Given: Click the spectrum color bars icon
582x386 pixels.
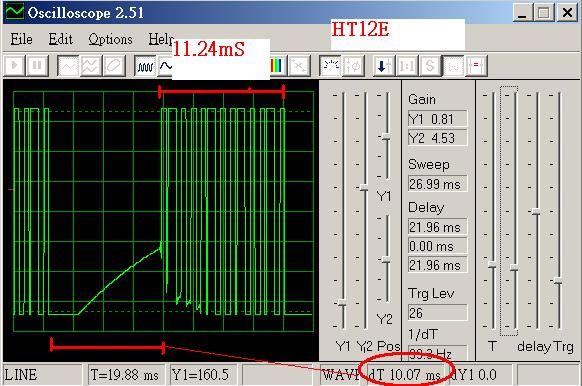Looking at the screenshot, I should coord(277,66).
